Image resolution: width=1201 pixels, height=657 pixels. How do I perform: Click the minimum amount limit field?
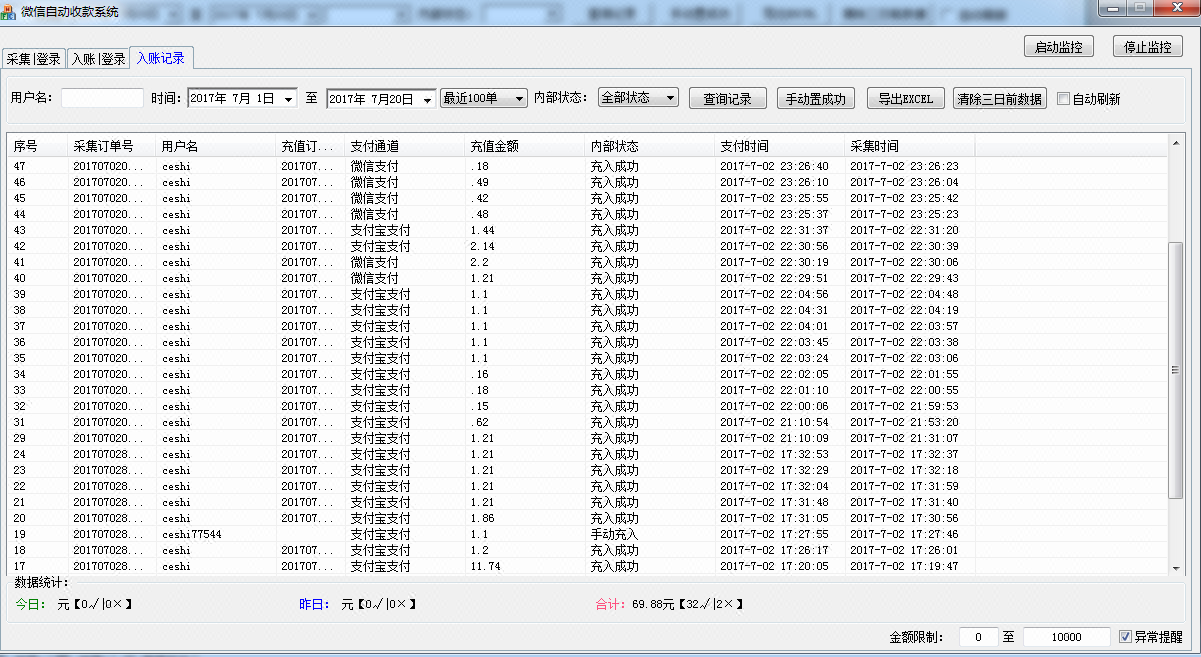(x=978, y=637)
